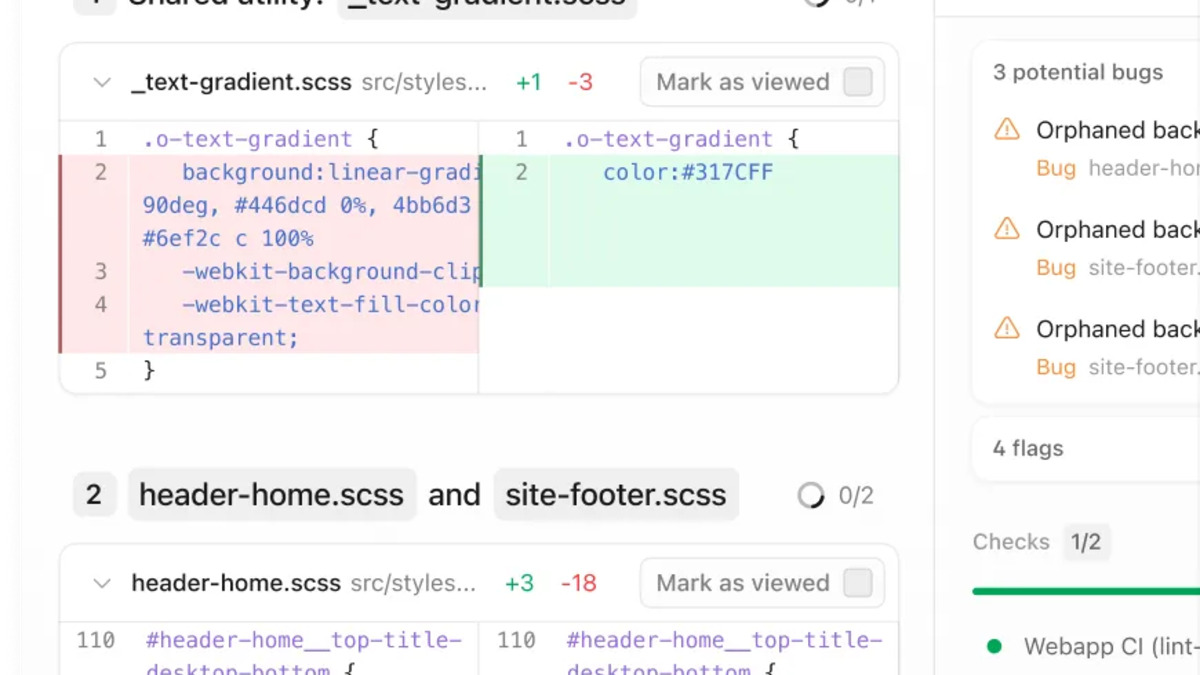Expand the 3 potential bugs section
This screenshot has width=1200, height=675.
(1078, 72)
